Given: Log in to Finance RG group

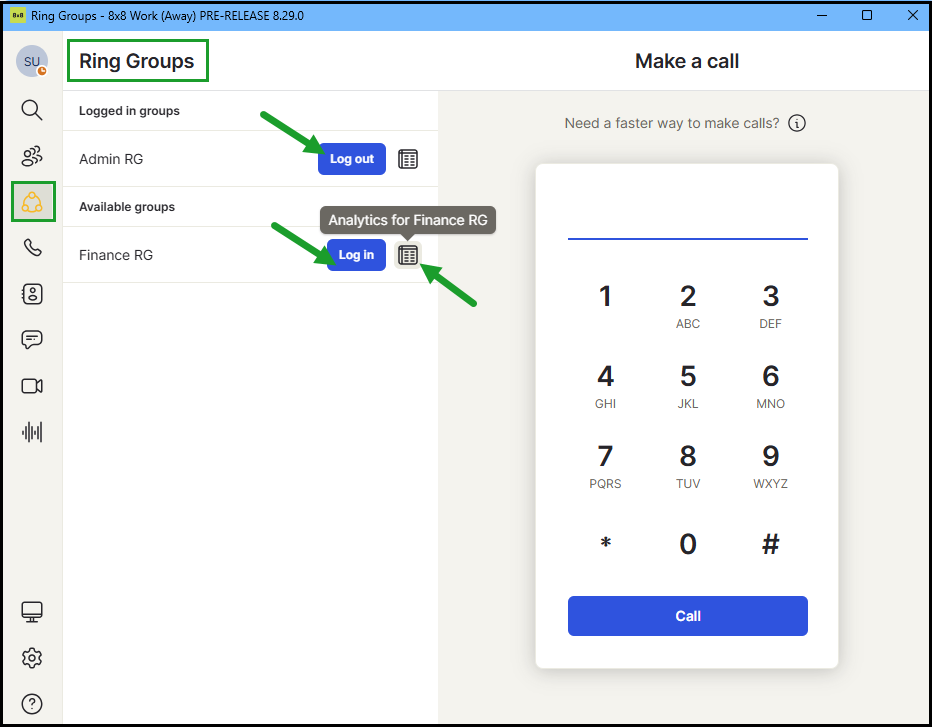Looking at the screenshot, I should [x=356, y=255].
